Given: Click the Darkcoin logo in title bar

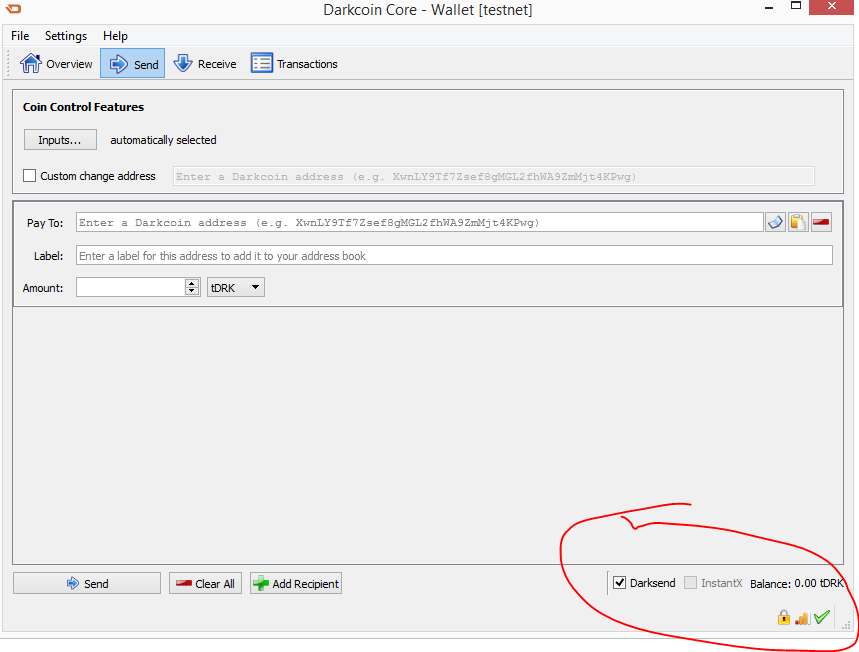Looking at the screenshot, I should [13, 9].
